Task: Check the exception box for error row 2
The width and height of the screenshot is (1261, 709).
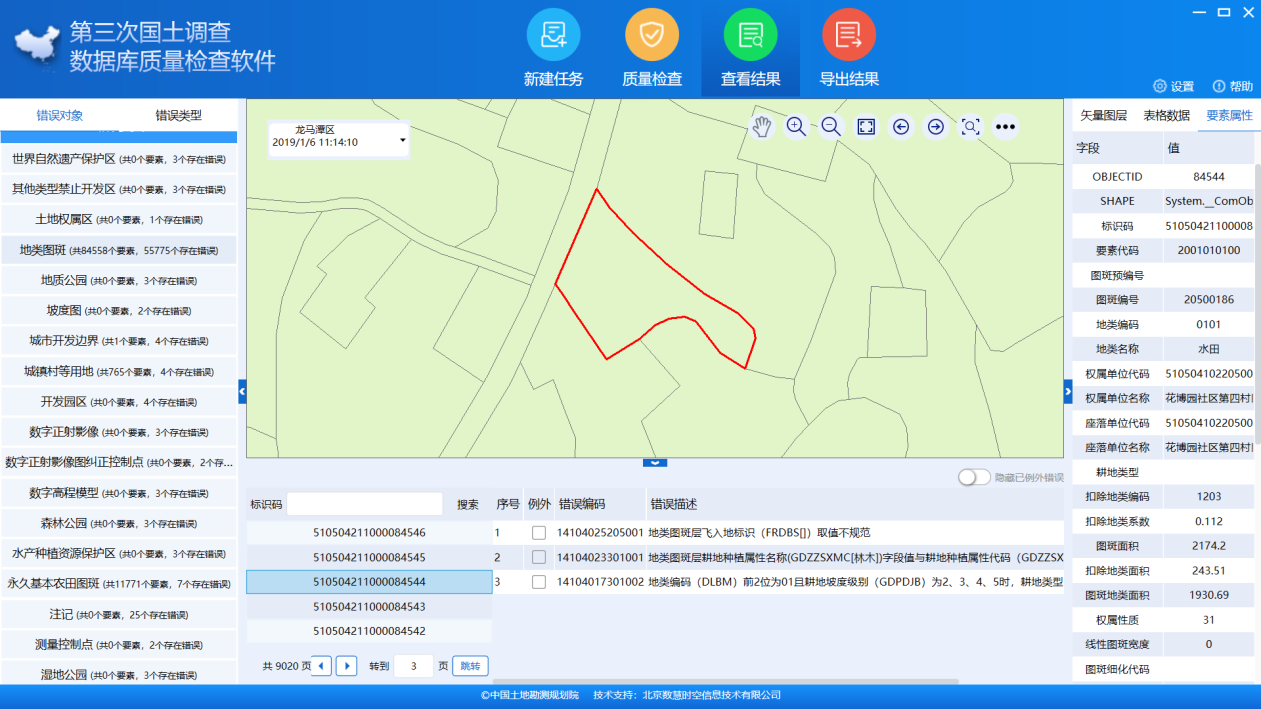Action: tap(539, 557)
